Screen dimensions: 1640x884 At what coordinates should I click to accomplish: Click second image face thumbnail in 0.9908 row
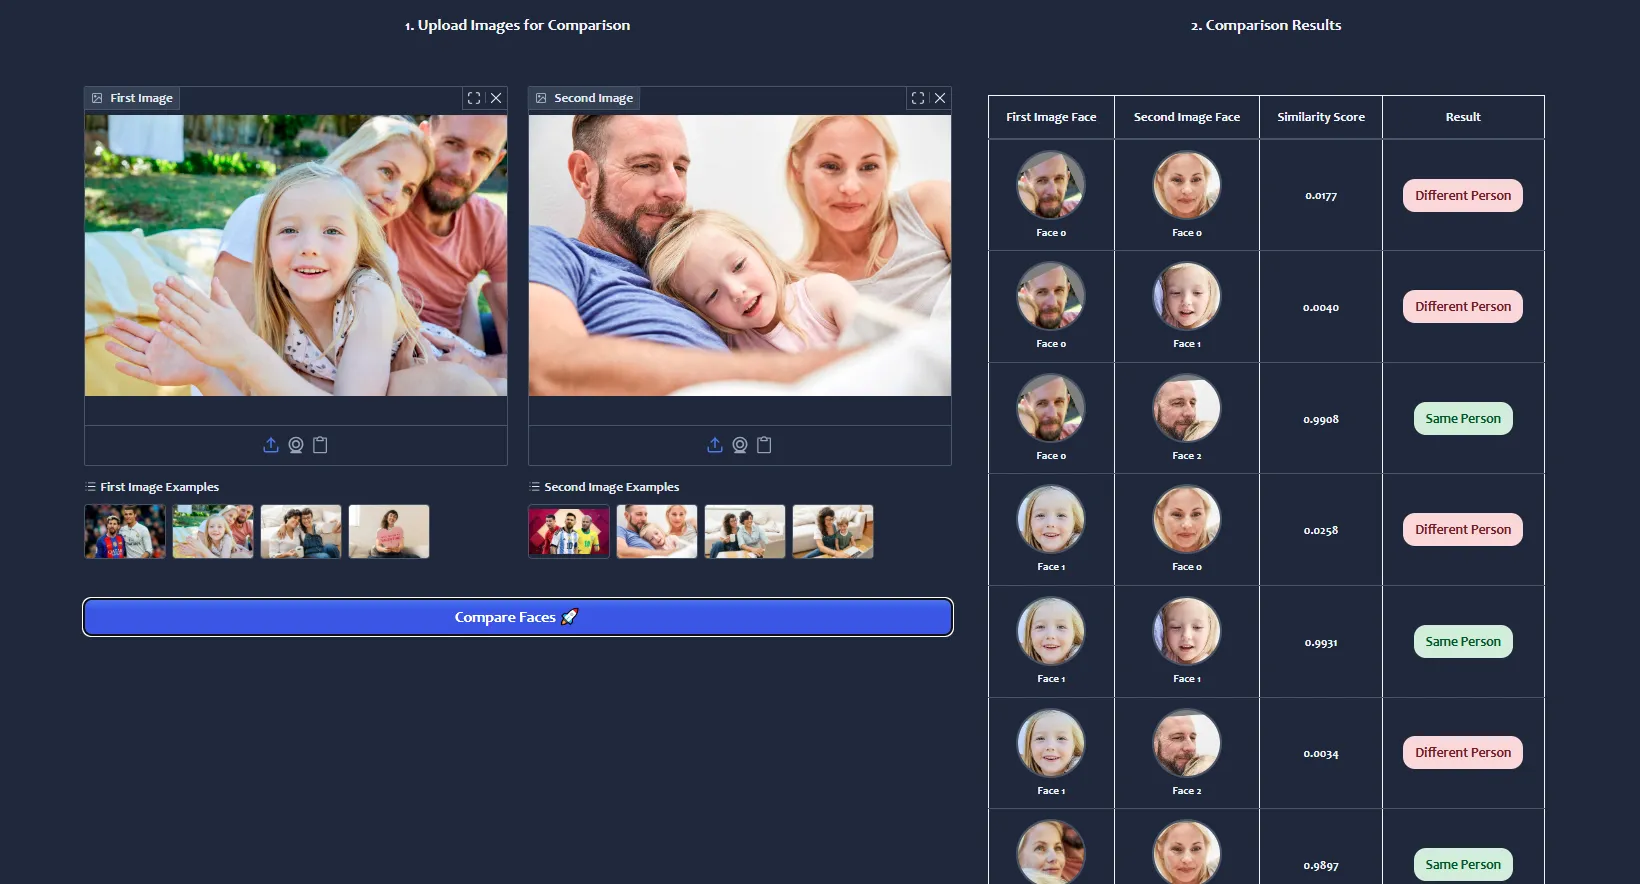point(1187,408)
